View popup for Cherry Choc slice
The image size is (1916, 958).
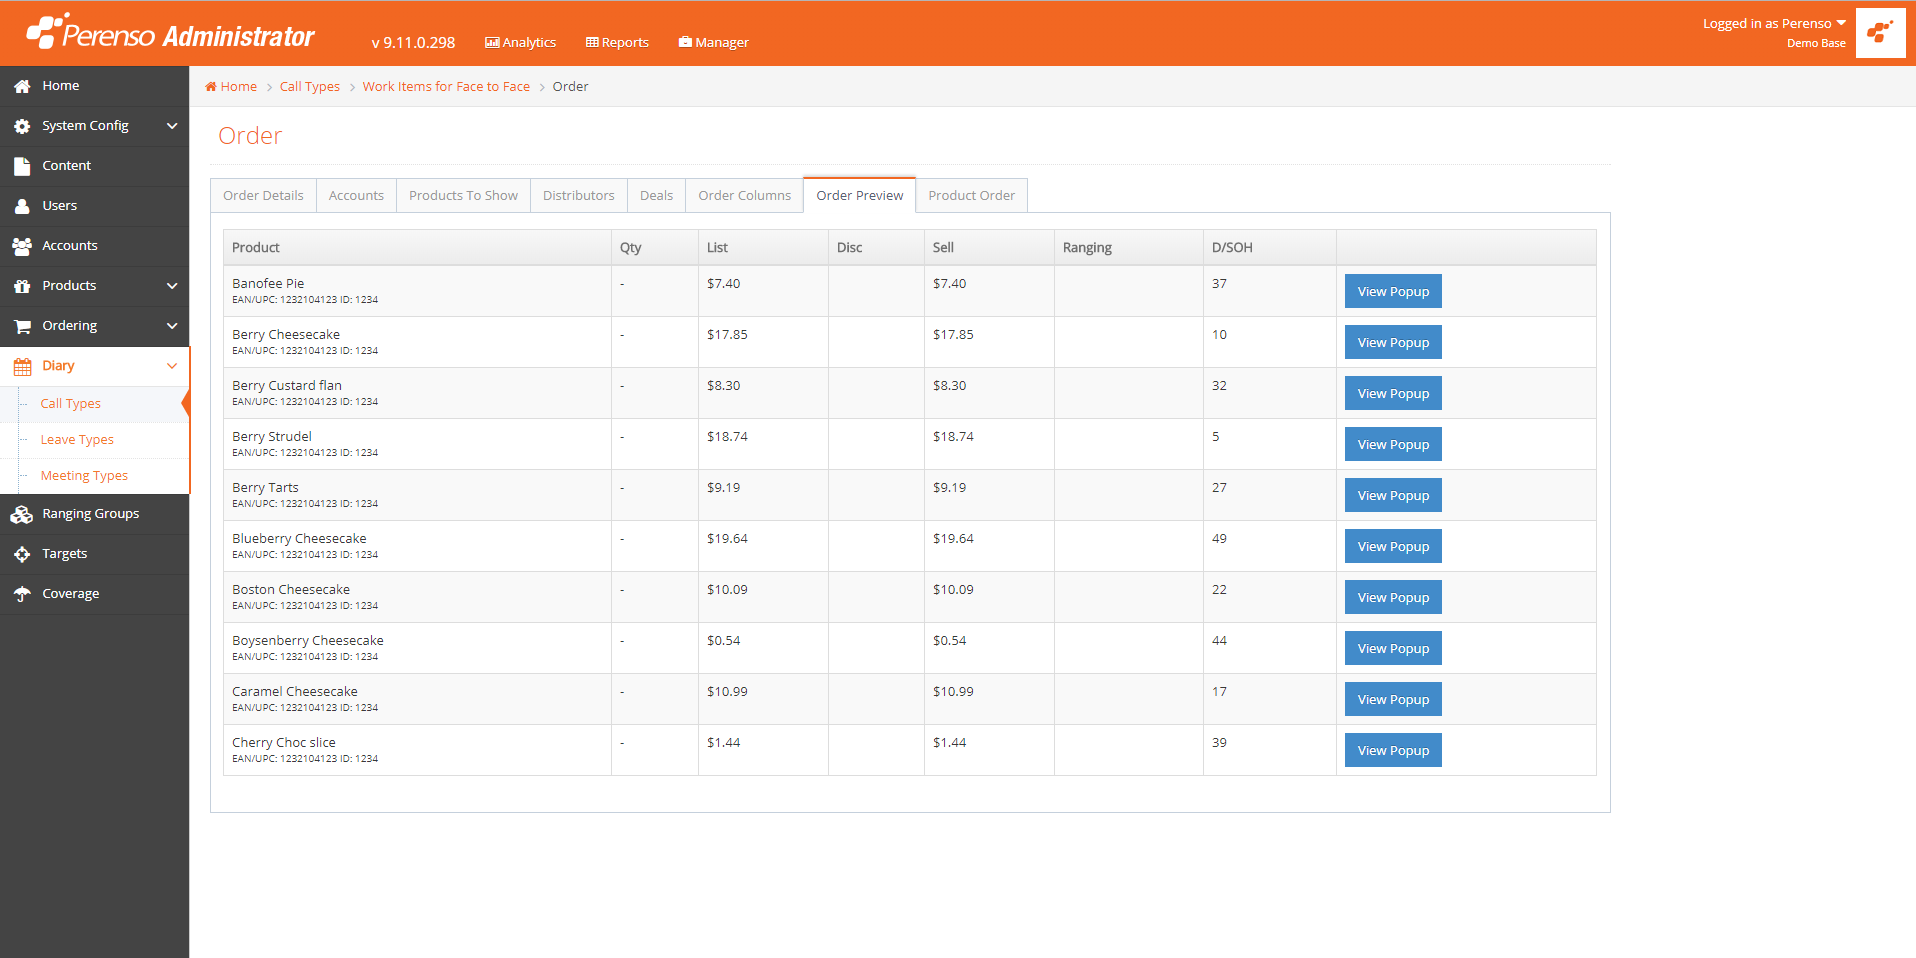coord(1393,750)
